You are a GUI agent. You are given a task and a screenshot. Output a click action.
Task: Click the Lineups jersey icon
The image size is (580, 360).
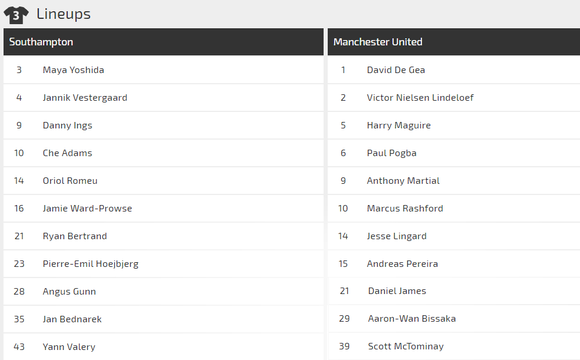16,15
